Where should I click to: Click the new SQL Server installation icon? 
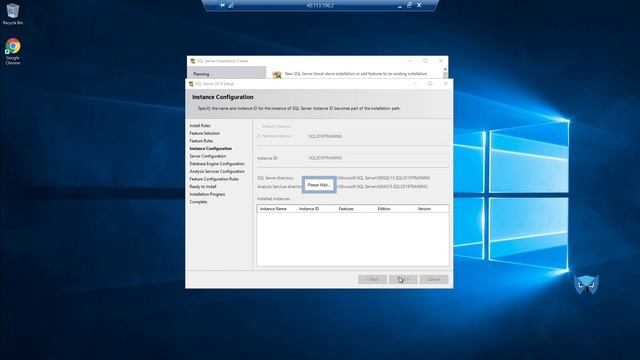[x=277, y=75]
